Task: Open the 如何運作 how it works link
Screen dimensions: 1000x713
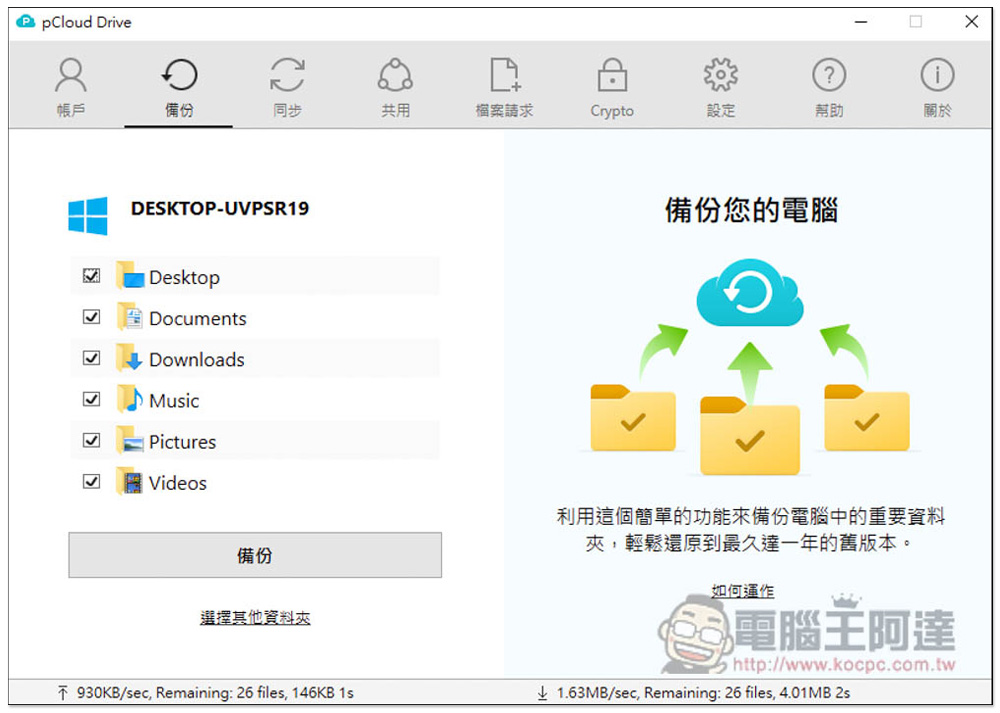Action: pyautogui.click(x=743, y=591)
